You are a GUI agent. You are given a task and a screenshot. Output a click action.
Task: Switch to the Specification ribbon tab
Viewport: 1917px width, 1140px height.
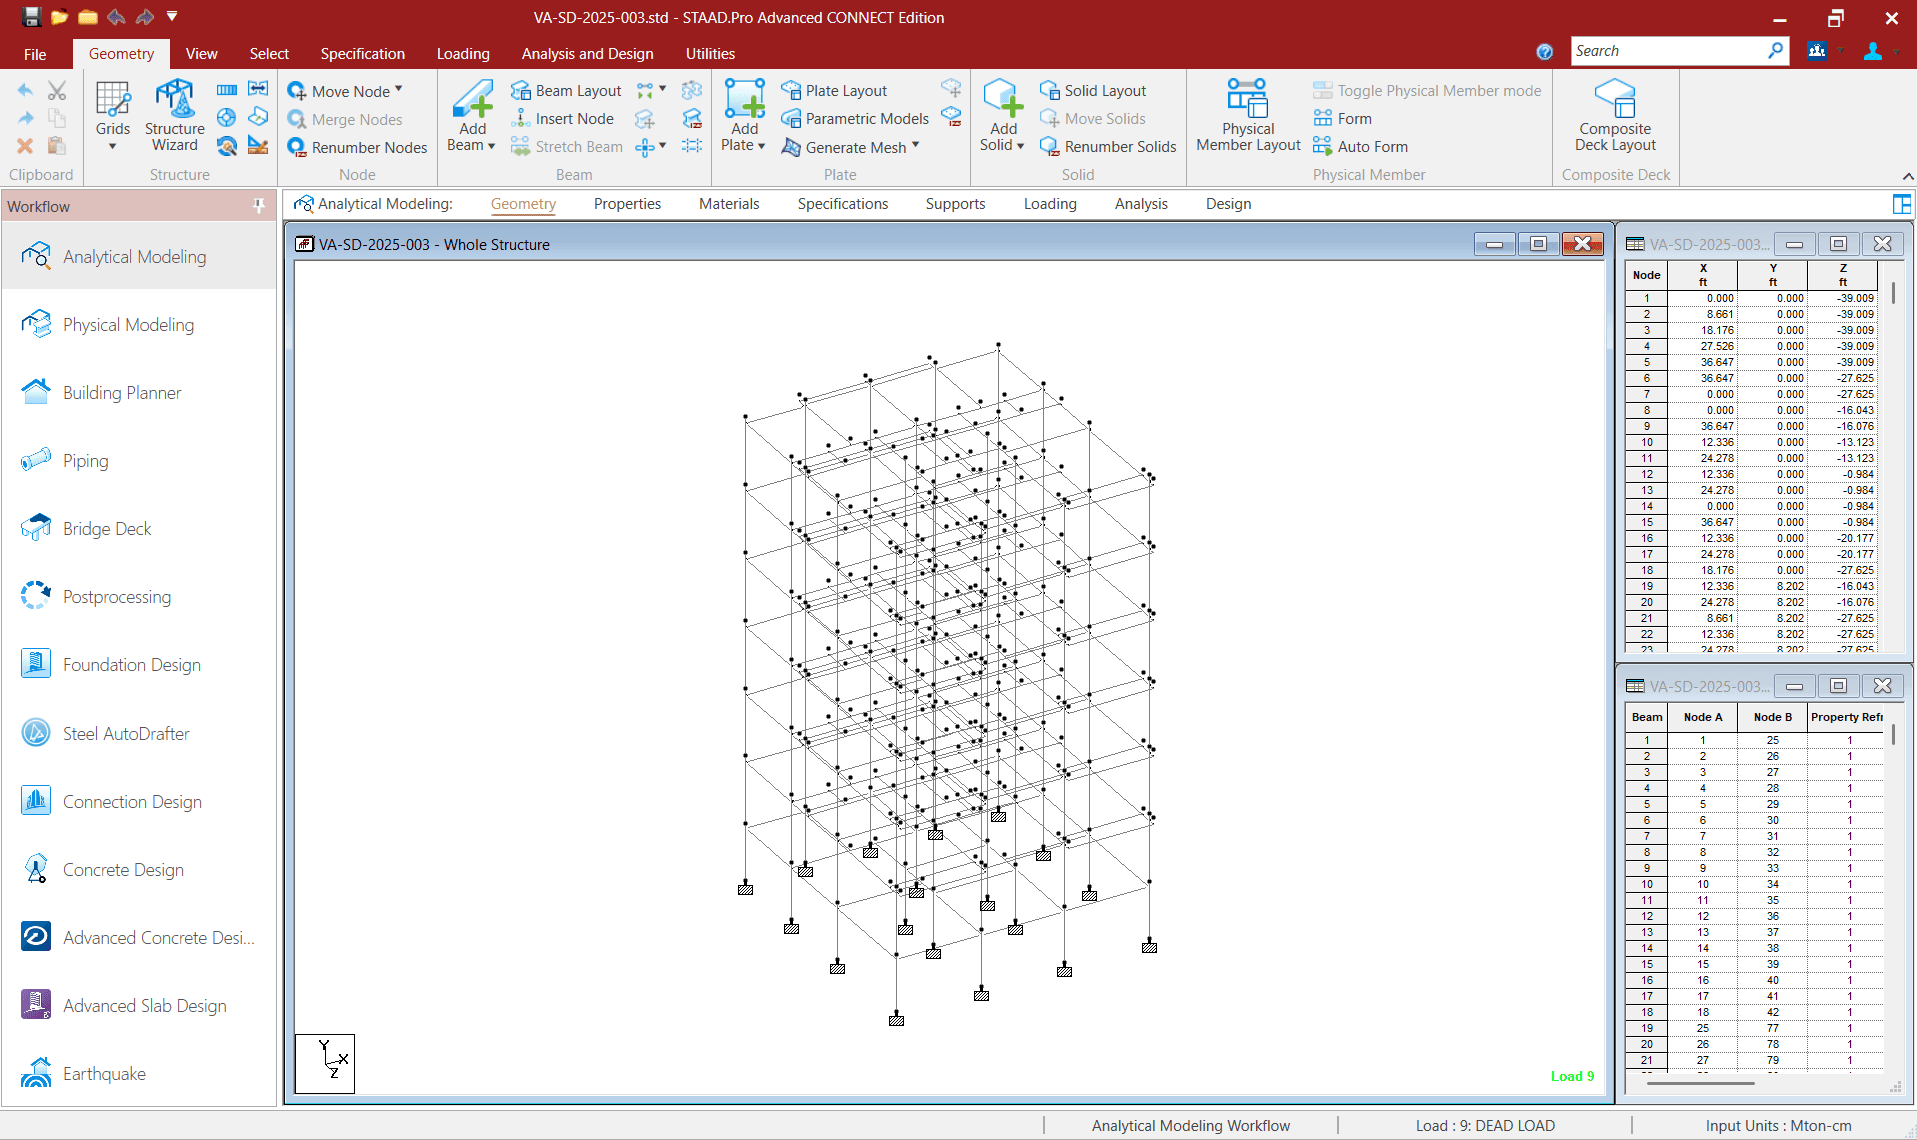(362, 54)
